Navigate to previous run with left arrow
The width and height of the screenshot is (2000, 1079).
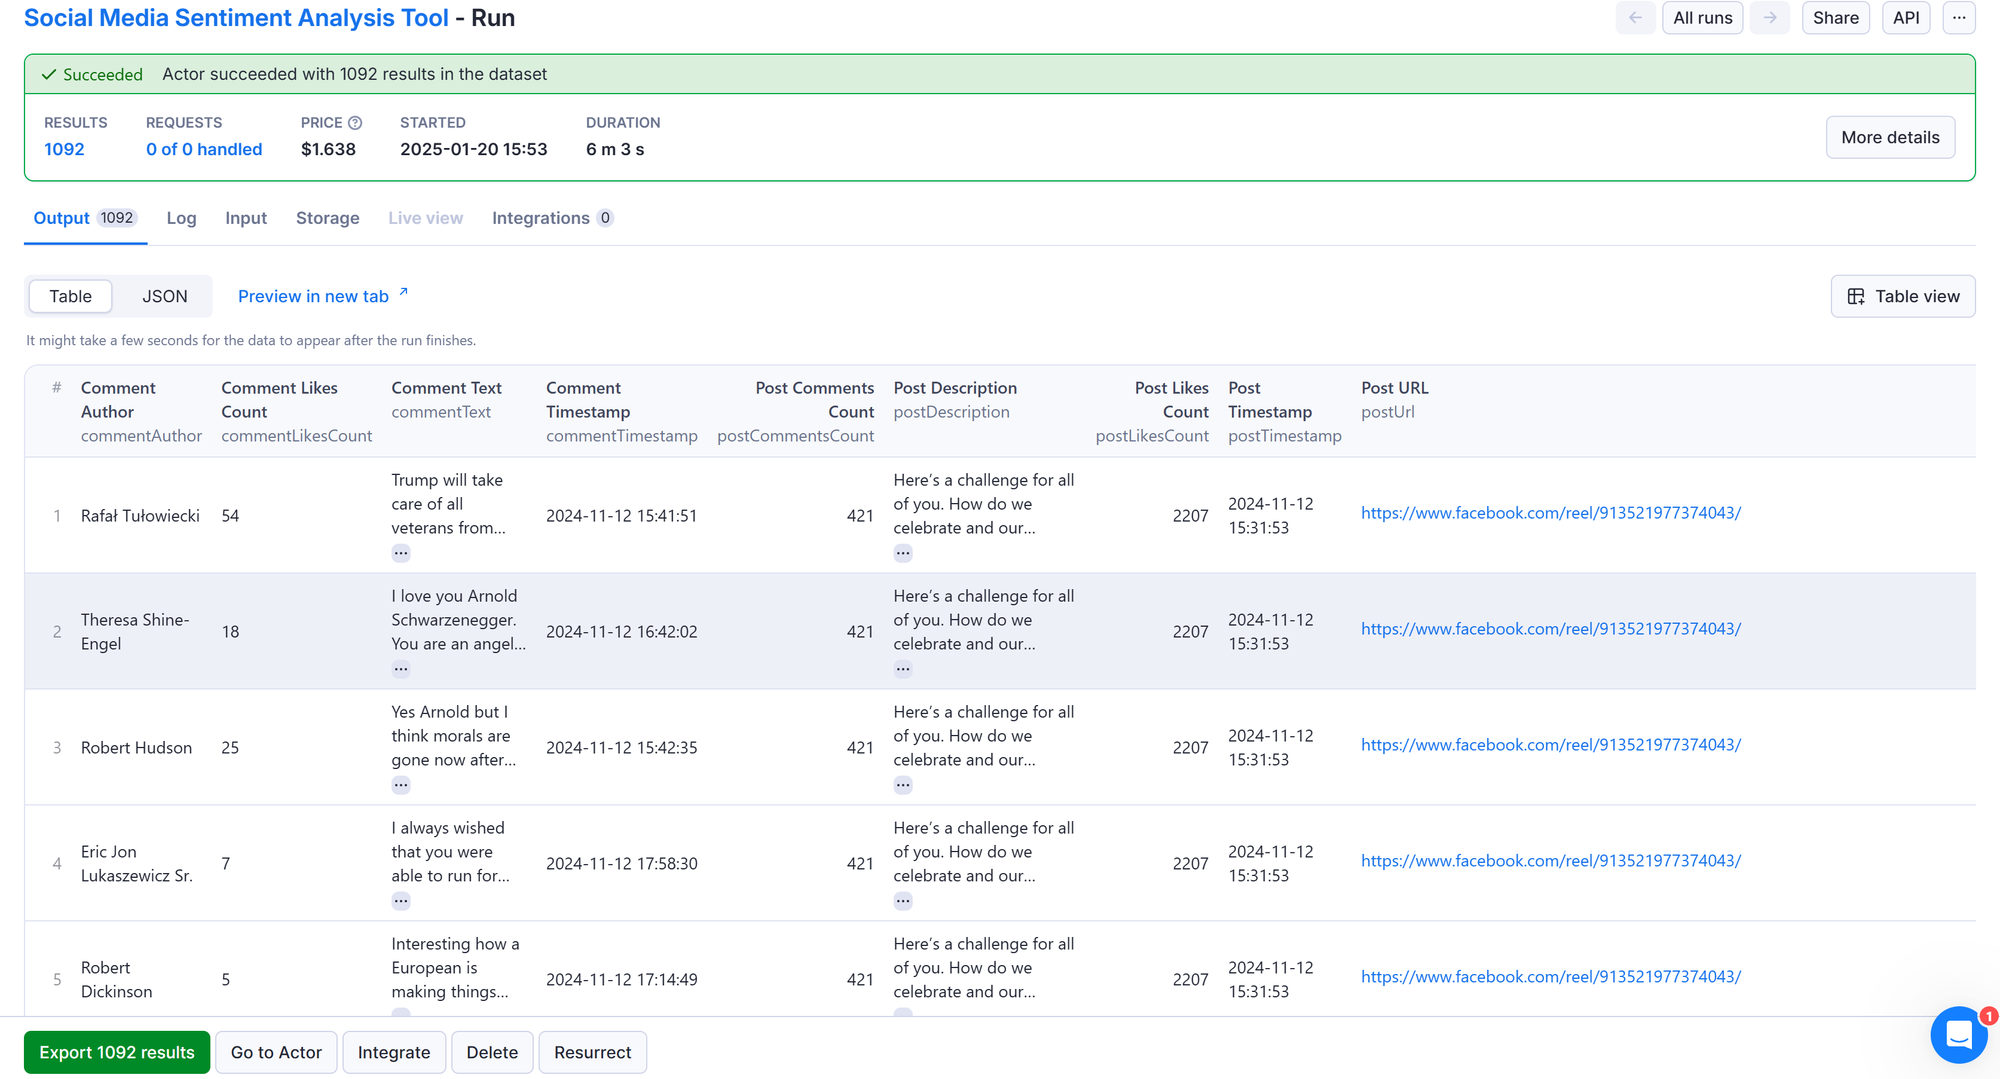point(1635,17)
